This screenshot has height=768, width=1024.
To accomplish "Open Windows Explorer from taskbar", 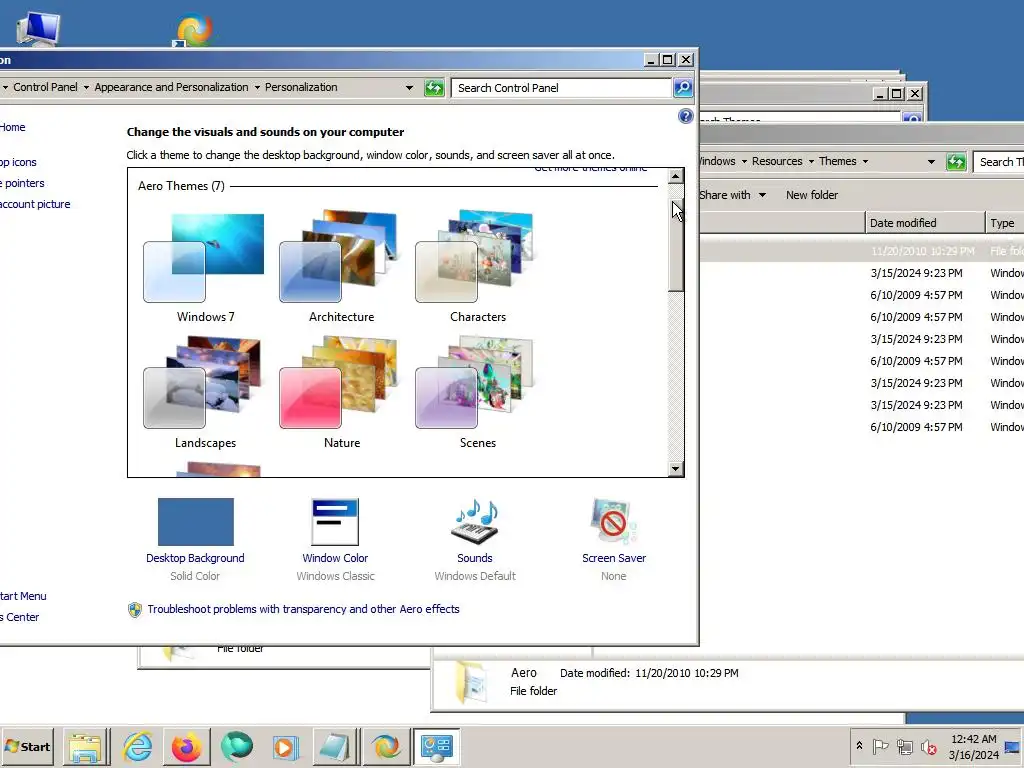I will (86, 747).
